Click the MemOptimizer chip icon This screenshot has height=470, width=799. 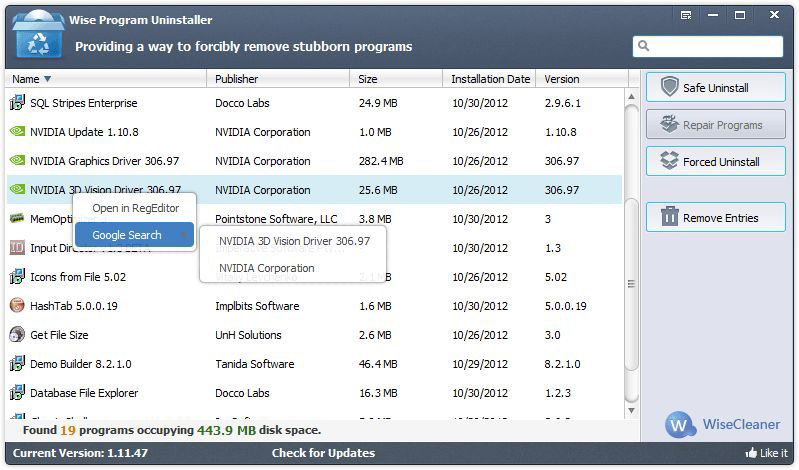click(17, 219)
